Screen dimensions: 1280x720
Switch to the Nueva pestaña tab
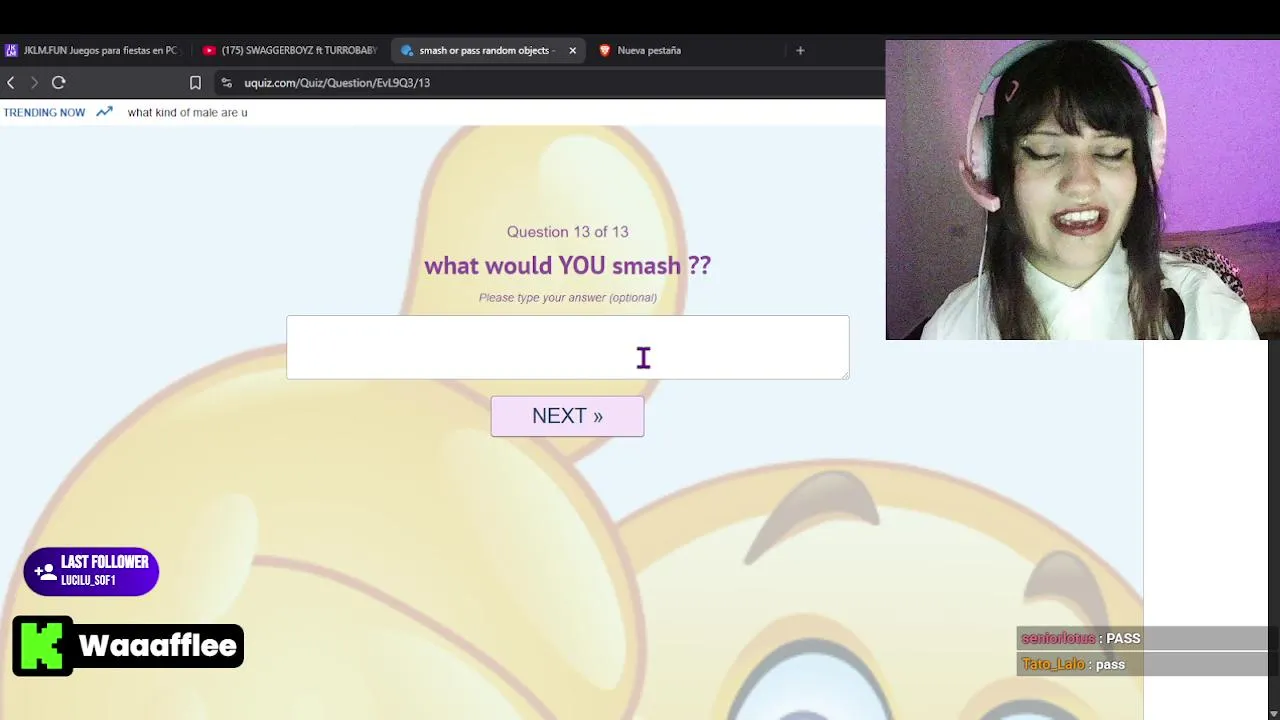[640, 50]
